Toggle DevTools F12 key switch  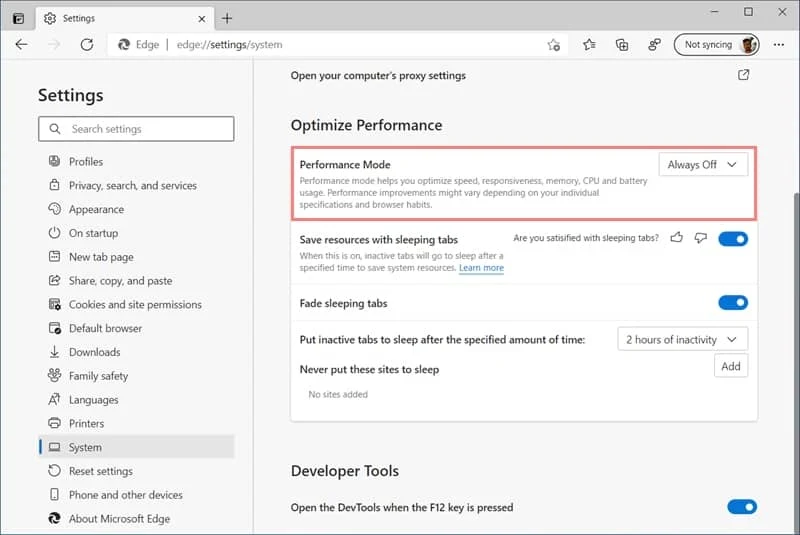[742, 507]
